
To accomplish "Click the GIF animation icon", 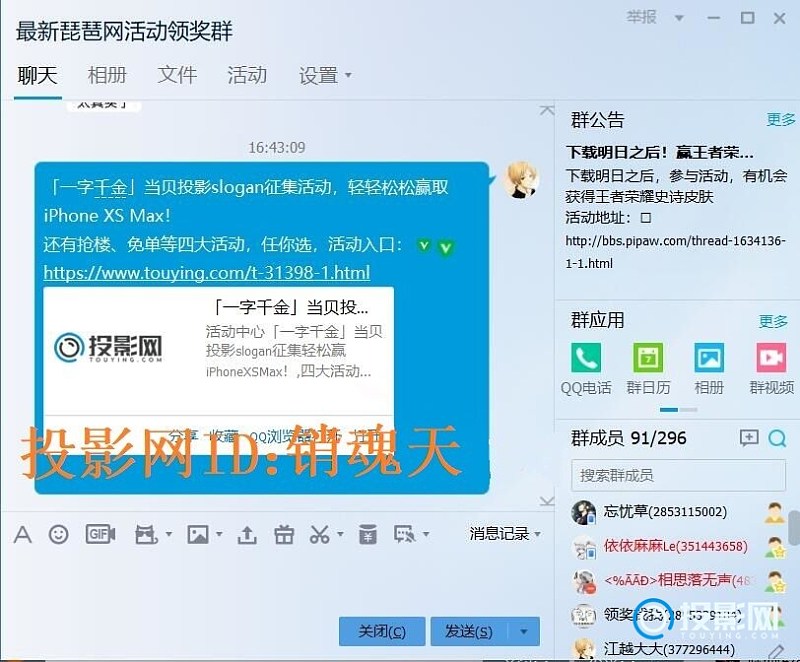I will click(x=100, y=535).
